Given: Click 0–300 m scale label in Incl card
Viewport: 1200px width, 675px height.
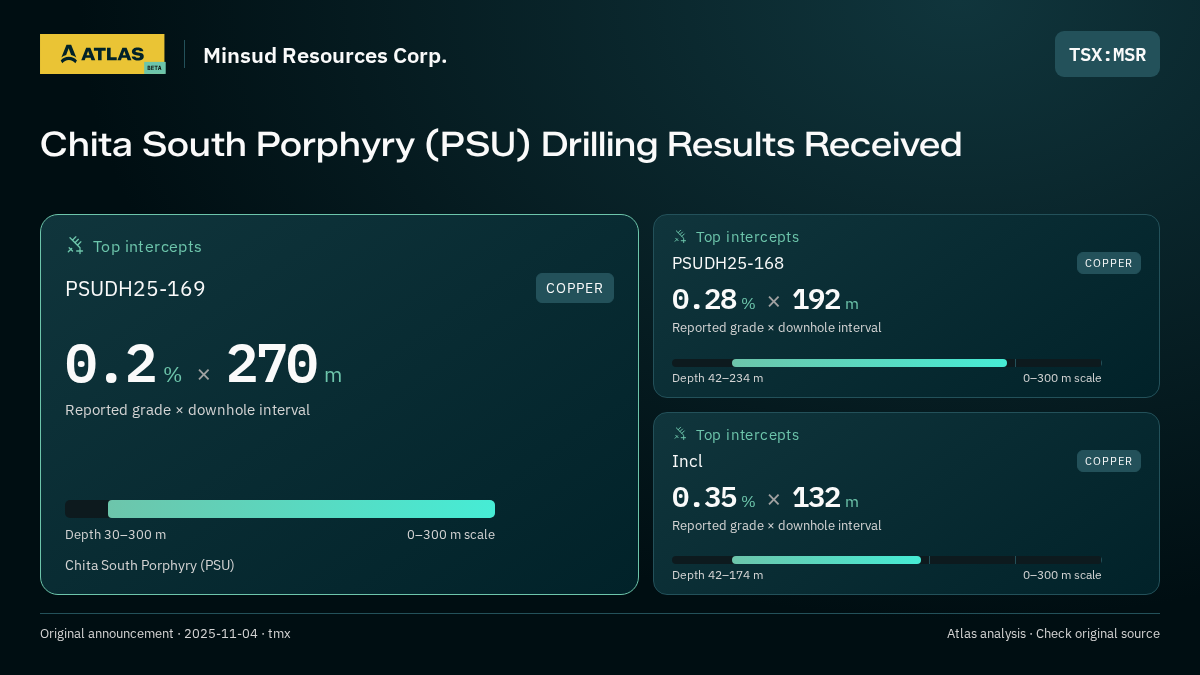Looking at the screenshot, I should tap(1062, 575).
